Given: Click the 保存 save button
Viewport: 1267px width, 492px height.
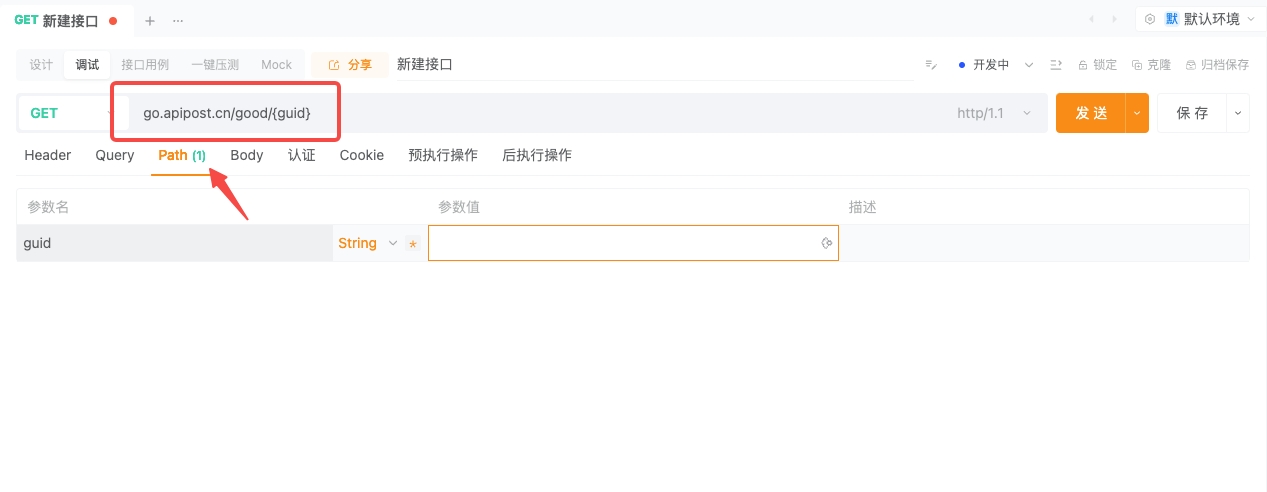Looking at the screenshot, I should point(1192,113).
